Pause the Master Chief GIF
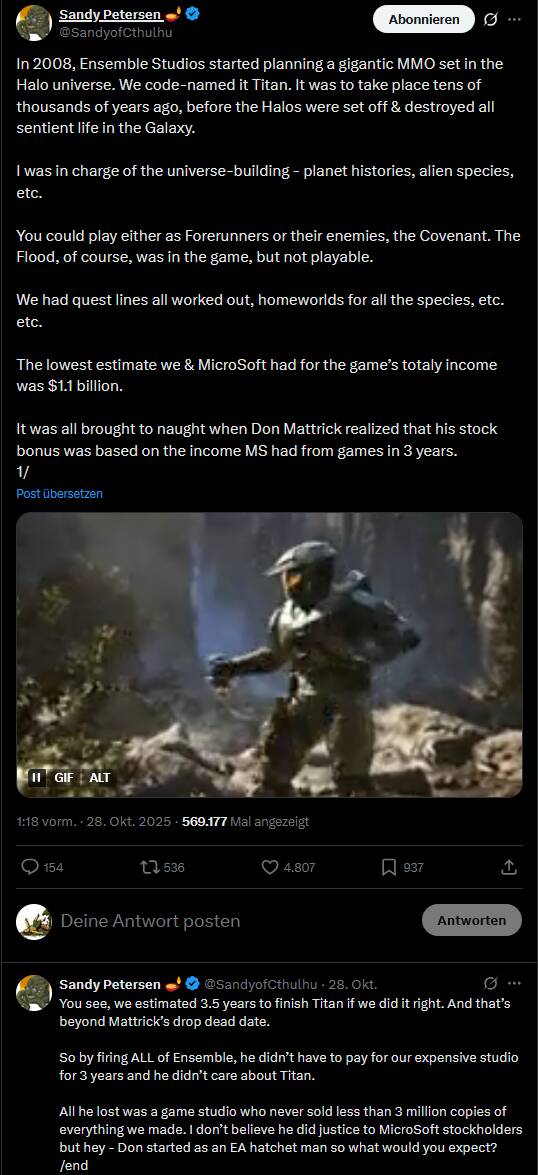 coord(36,777)
